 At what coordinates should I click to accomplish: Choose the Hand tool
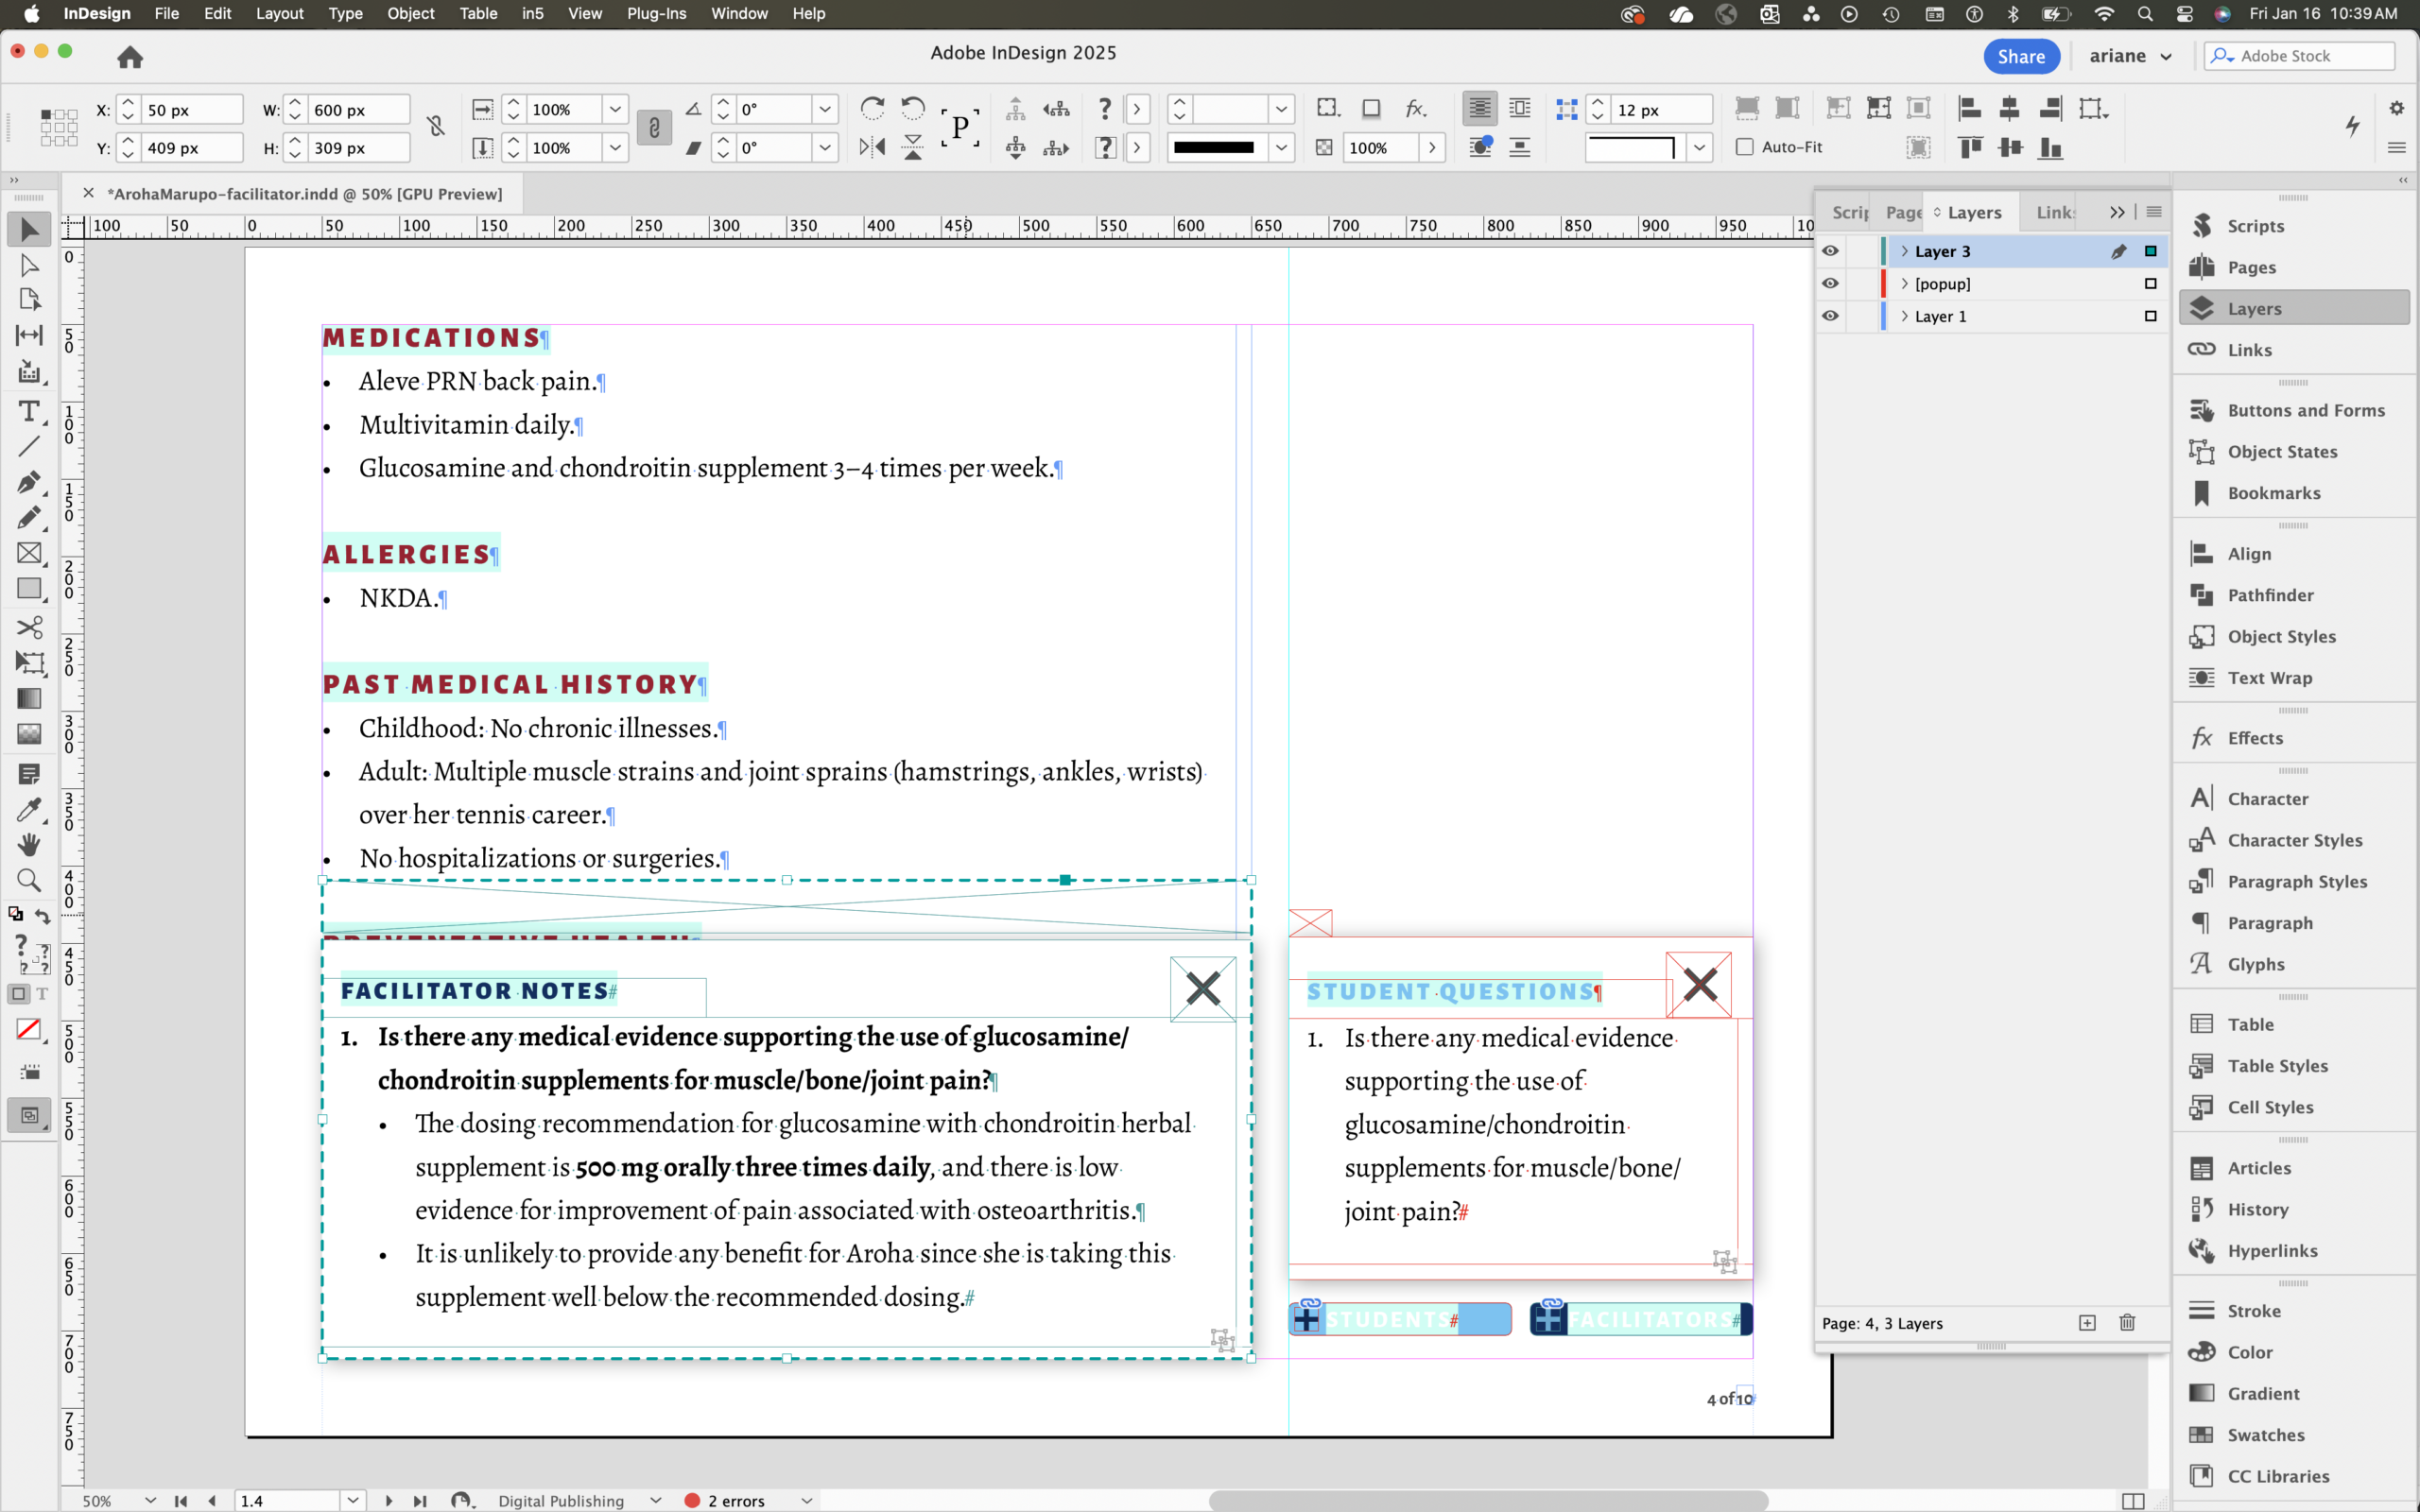[x=29, y=844]
